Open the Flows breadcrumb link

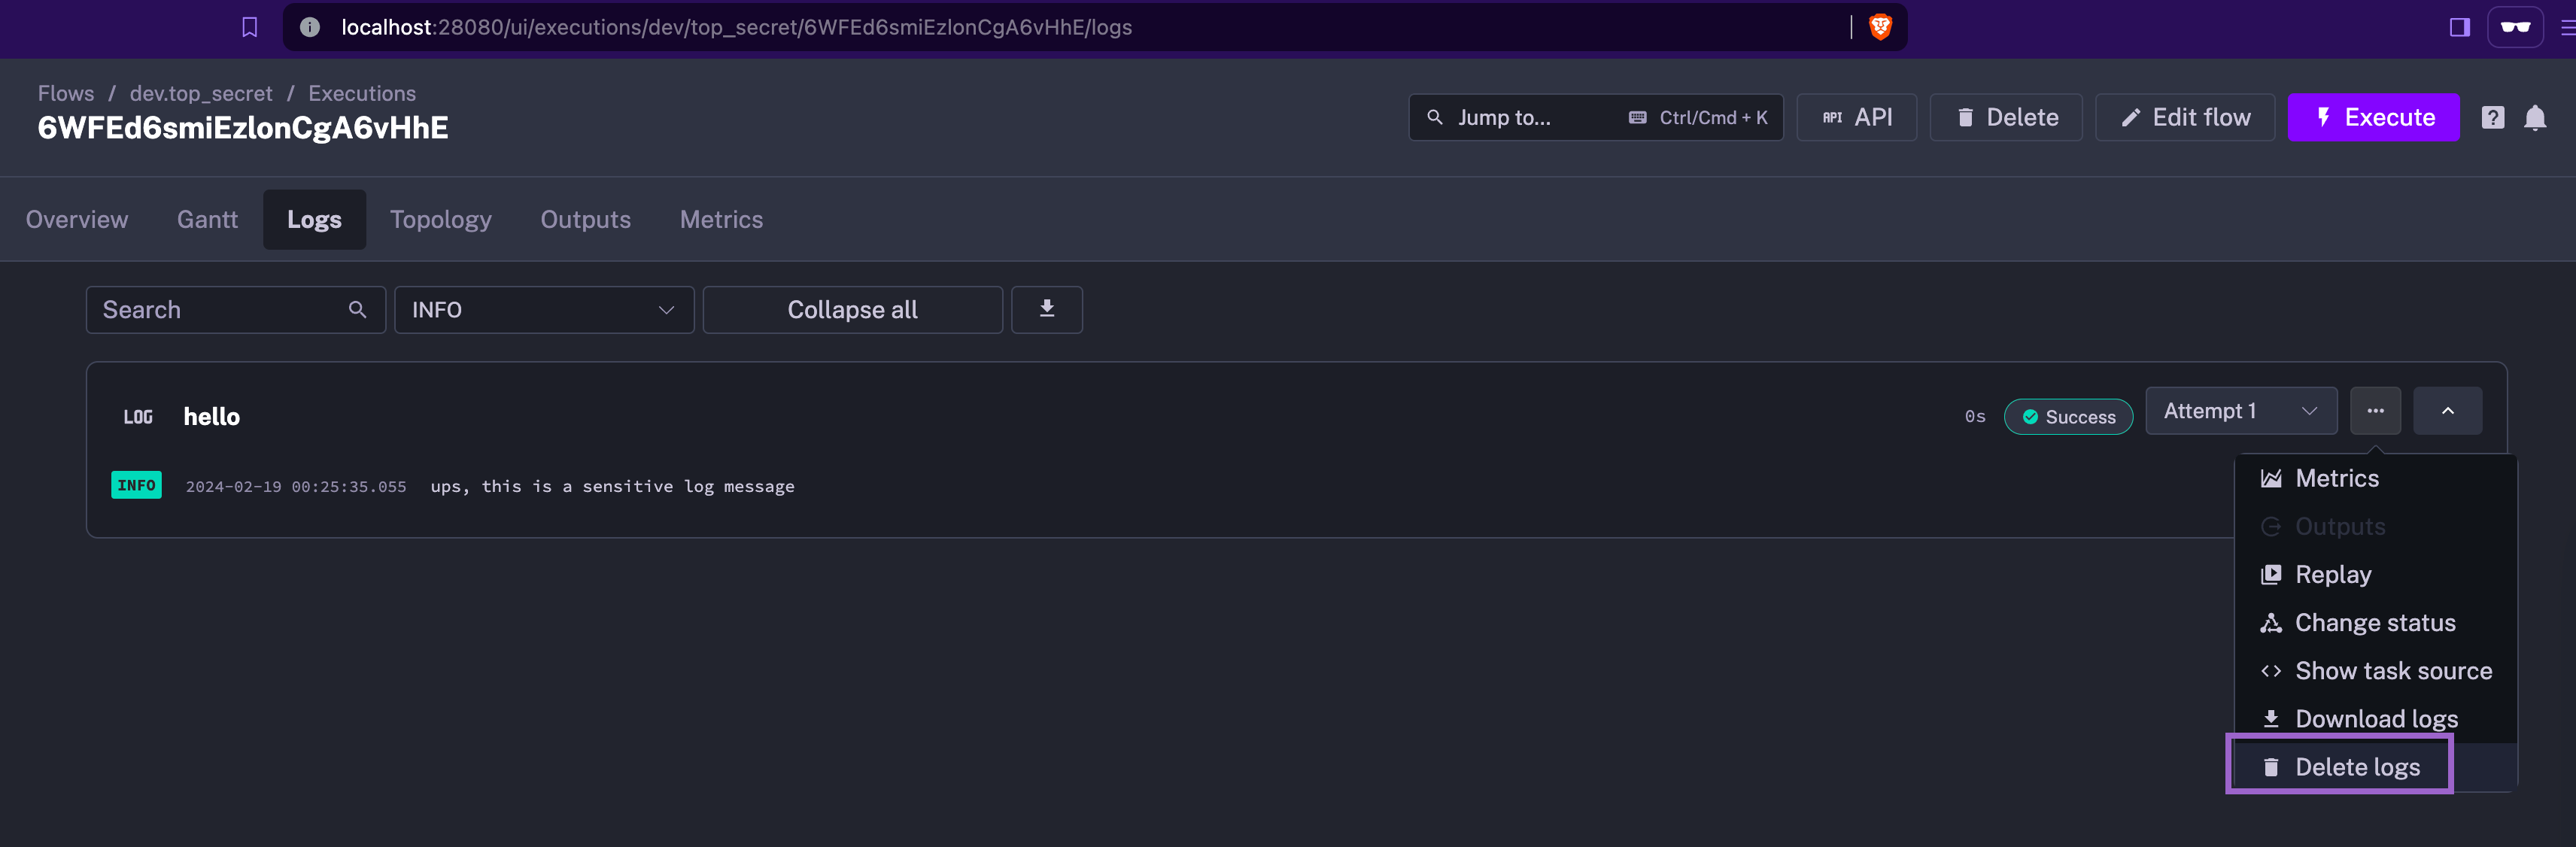[x=65, y=93]
